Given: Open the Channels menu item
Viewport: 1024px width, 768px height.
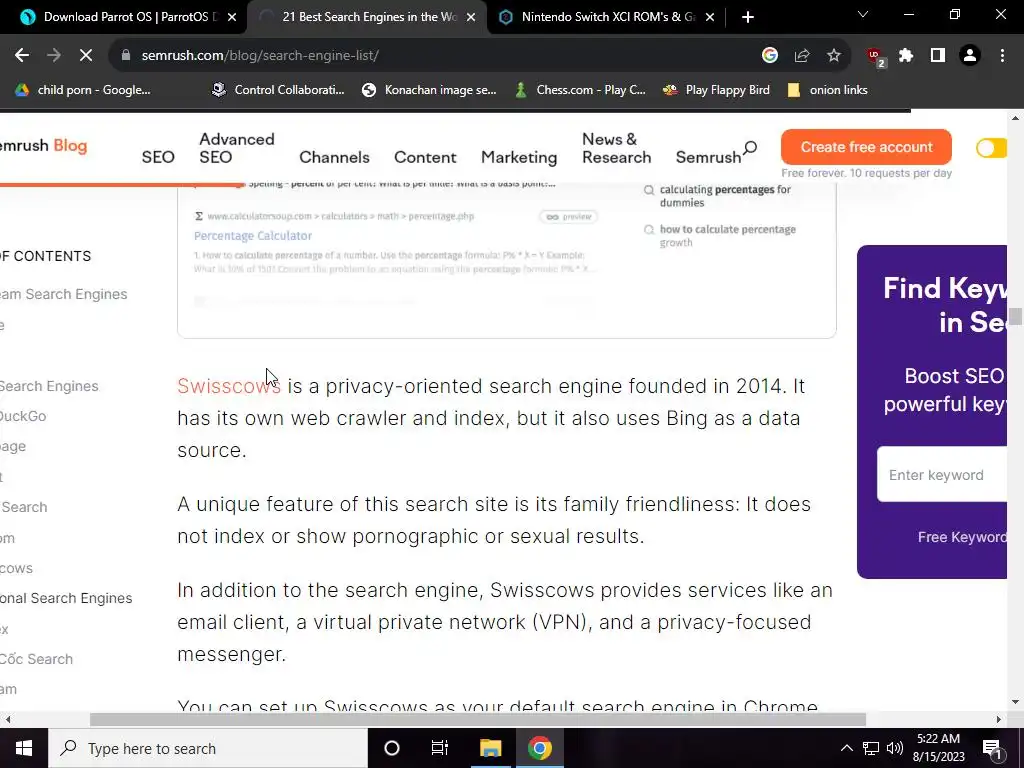Looking at the screenshot, I should tap(334, 157).
